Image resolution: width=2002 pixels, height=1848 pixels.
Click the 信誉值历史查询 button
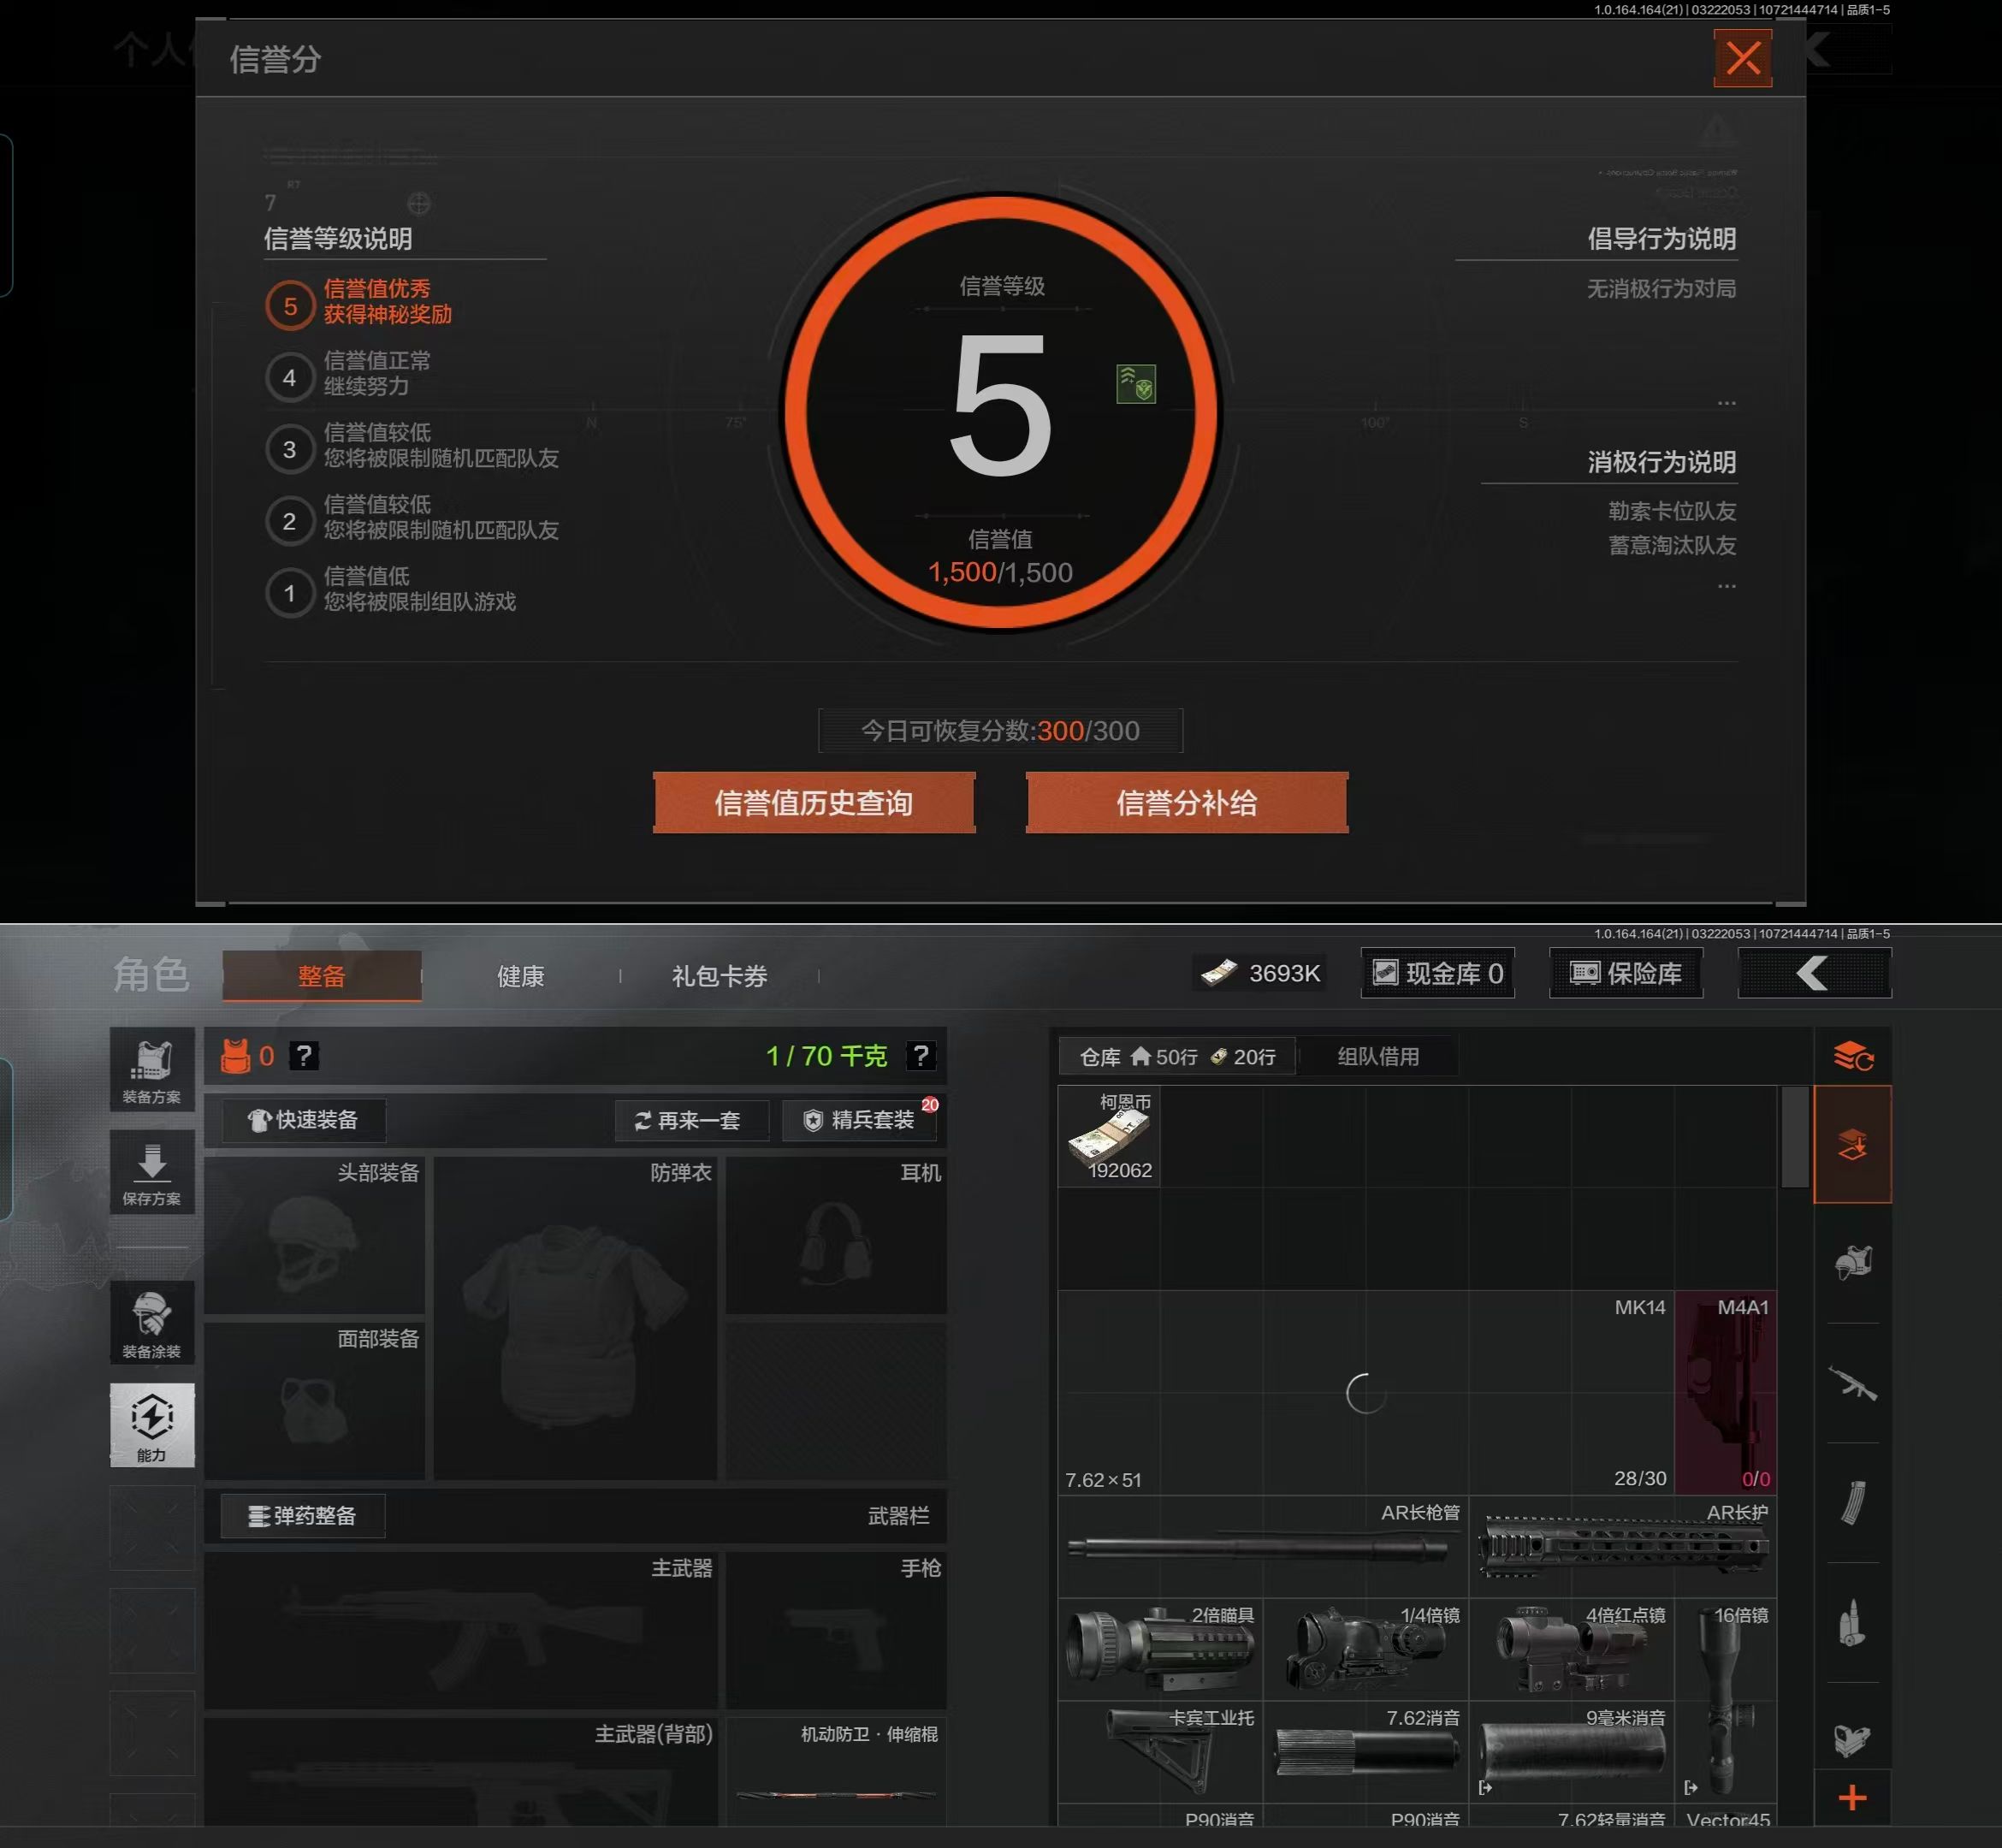(813, 803)
